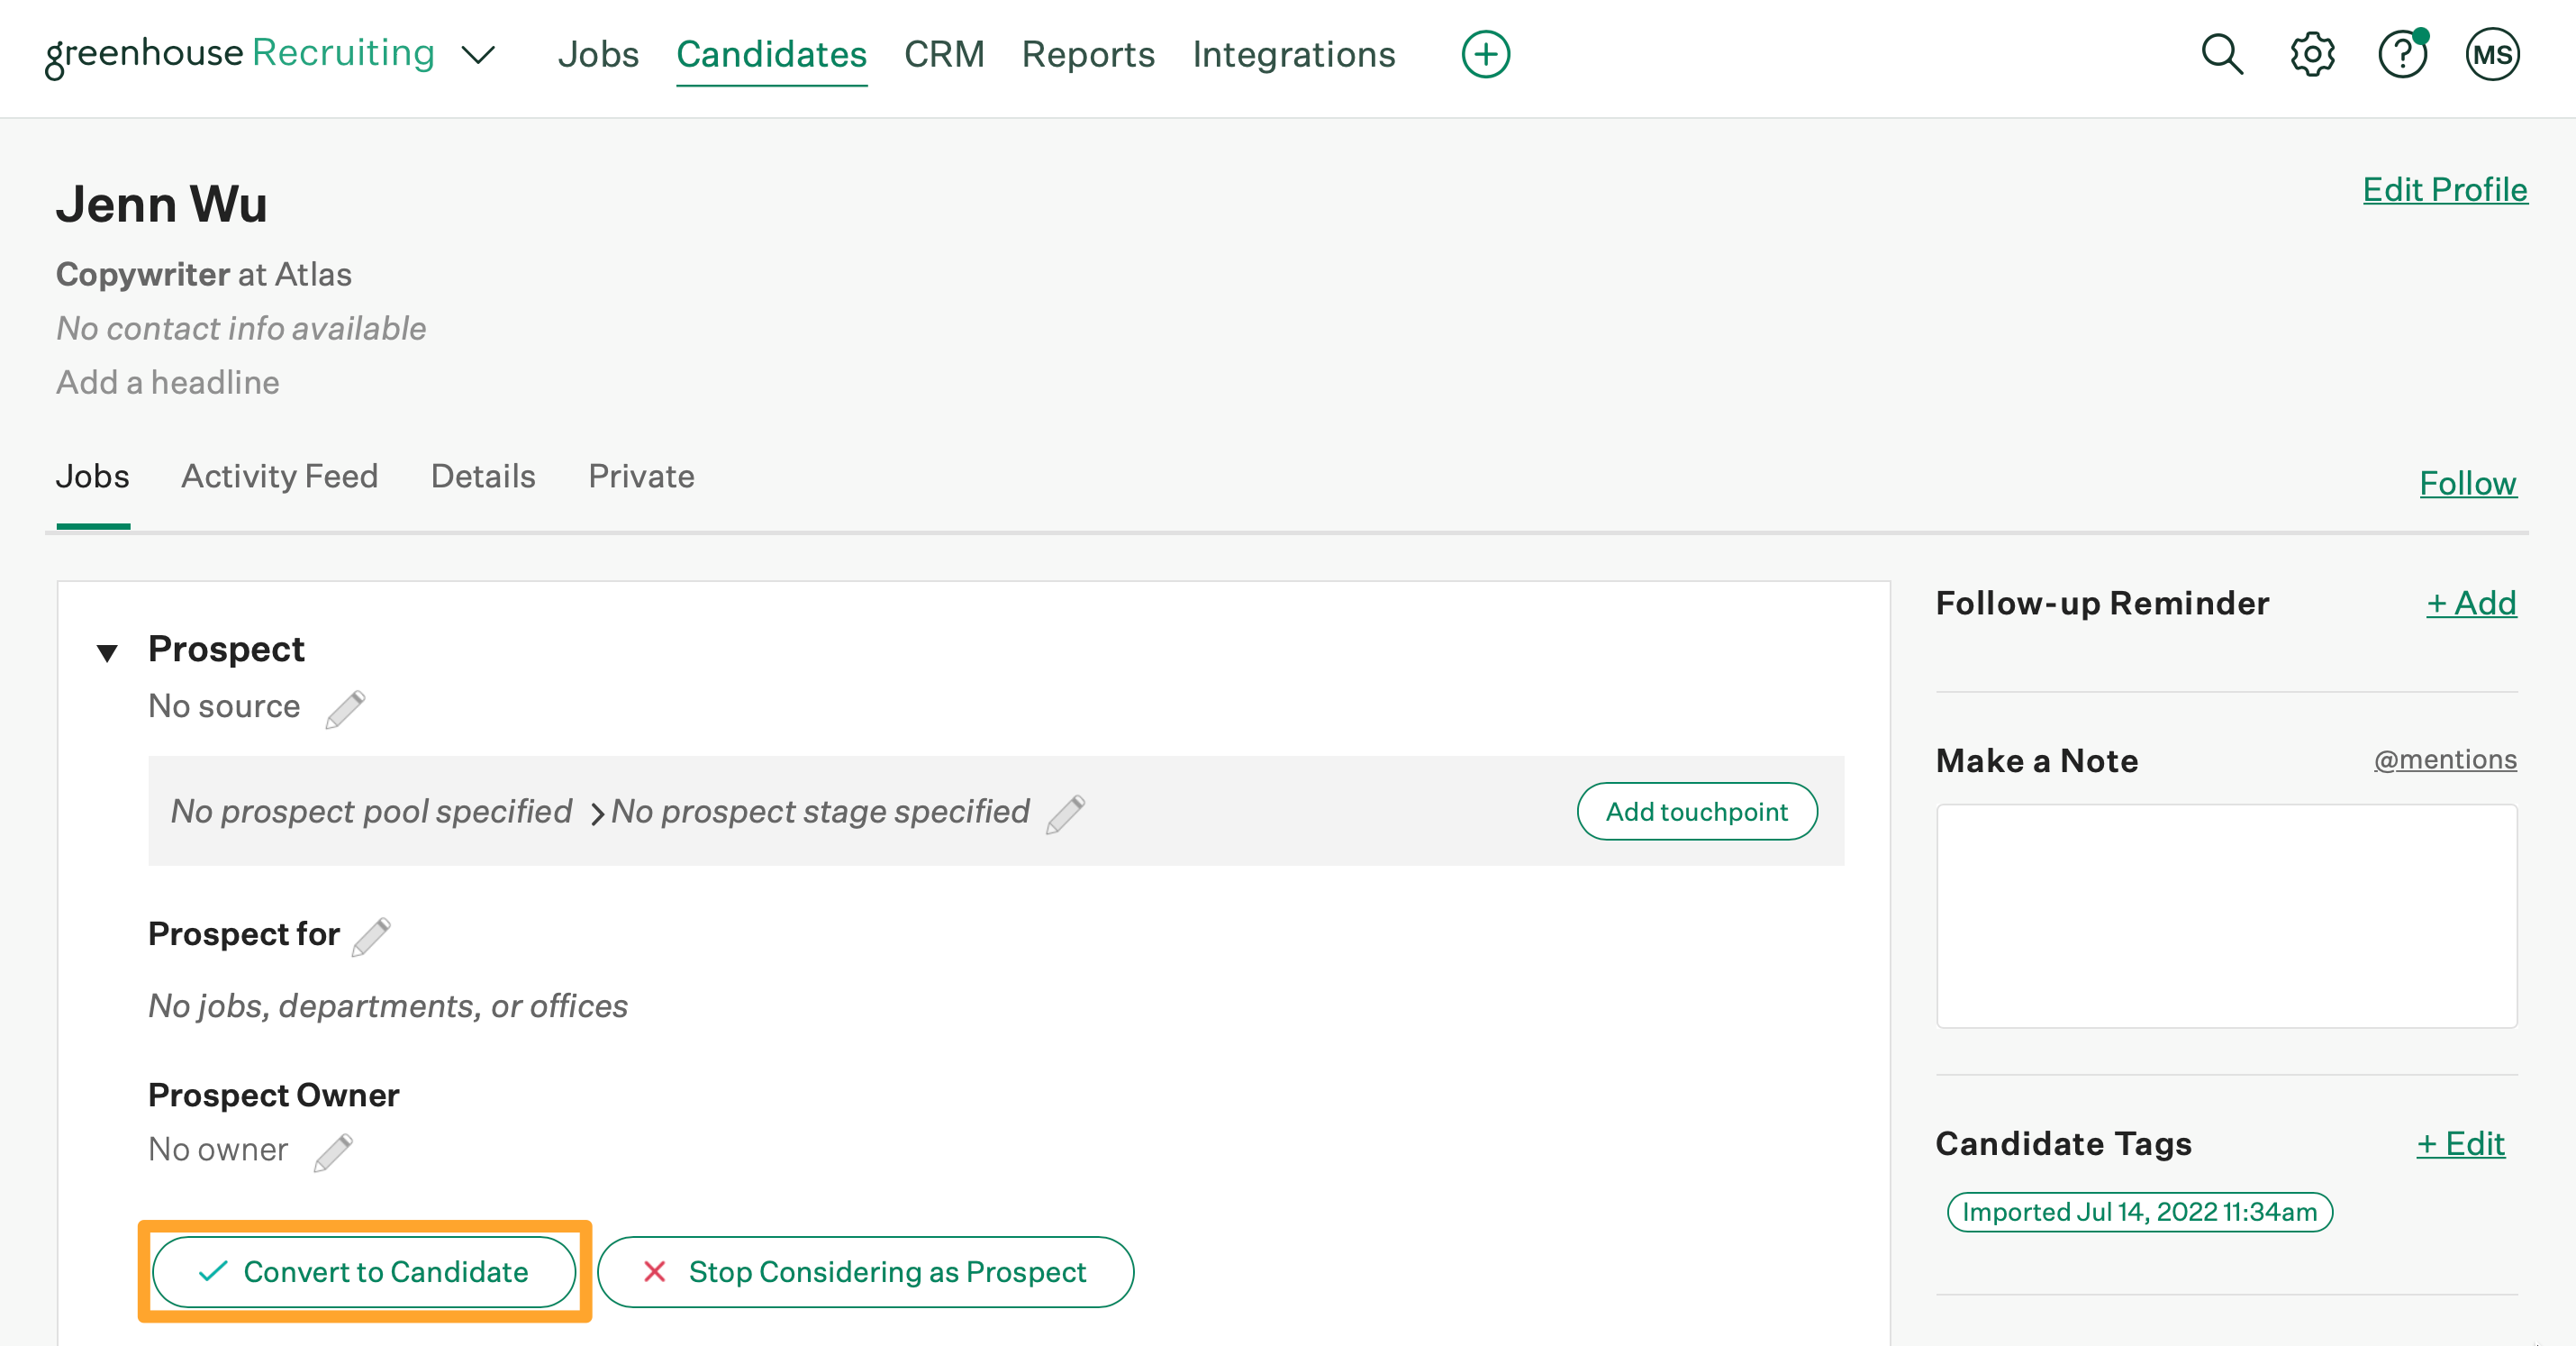Open the MS user avatar menu

click(x=2493, y=54)
